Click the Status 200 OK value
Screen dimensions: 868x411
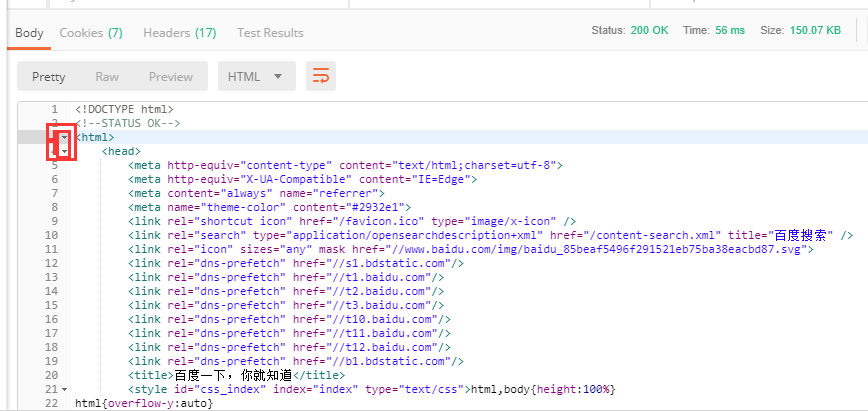pyautogui.click(x=649, y=30)
